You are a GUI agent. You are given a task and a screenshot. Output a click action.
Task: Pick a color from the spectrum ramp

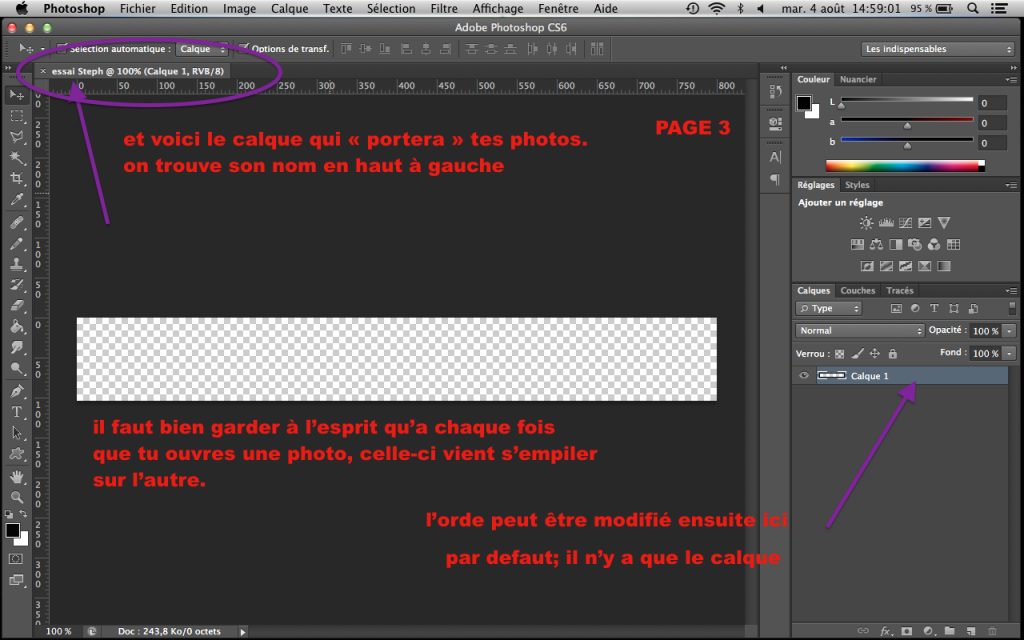pyautogui.click(x=905, y=166)
